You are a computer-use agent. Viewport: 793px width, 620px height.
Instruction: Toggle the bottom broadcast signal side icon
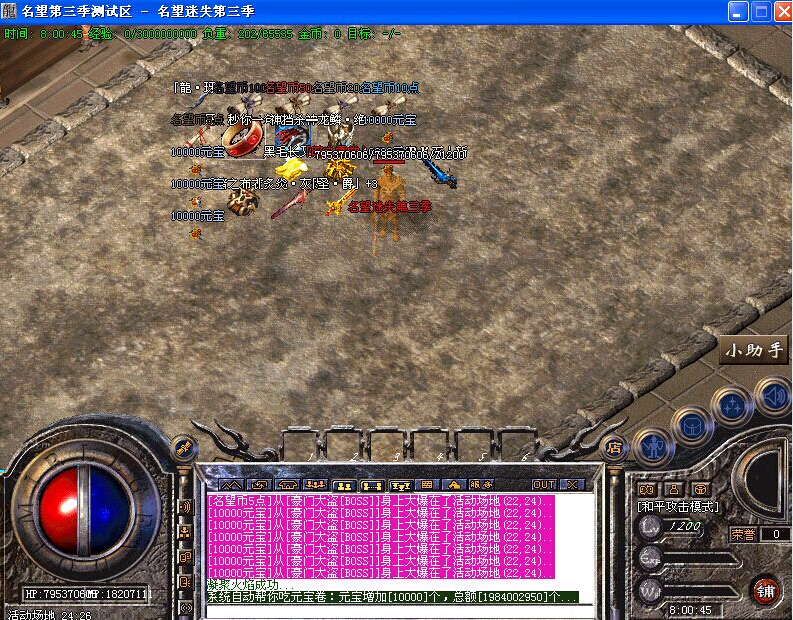click(x=185, y=607)
